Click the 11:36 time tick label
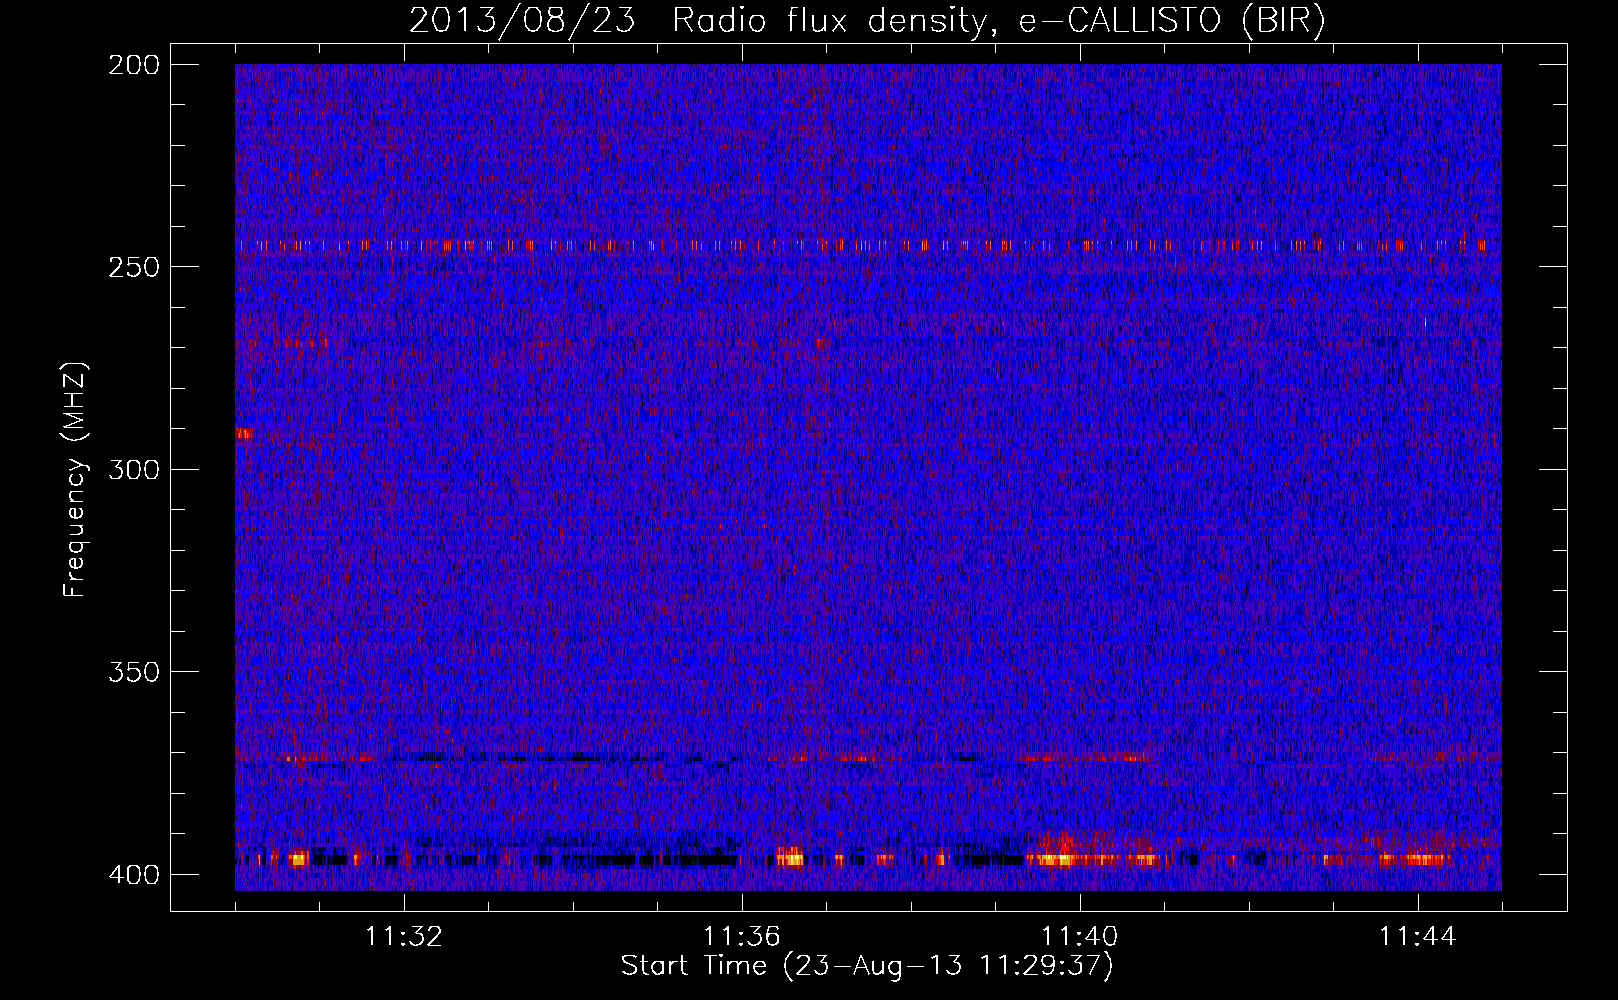1618x1000 pixels. coord(742,937)
